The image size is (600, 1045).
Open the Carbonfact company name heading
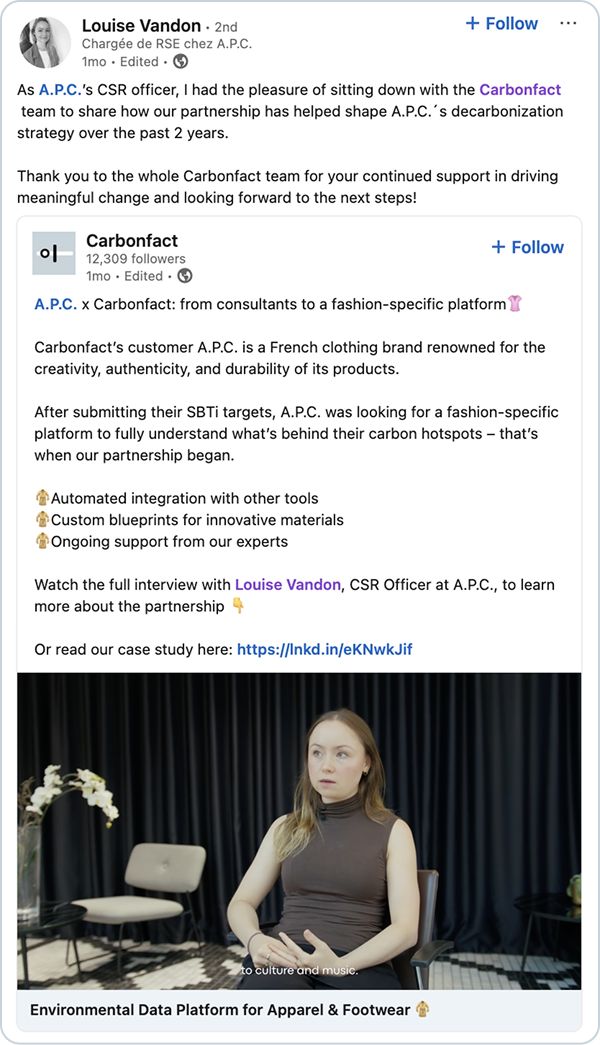[132, 240]
